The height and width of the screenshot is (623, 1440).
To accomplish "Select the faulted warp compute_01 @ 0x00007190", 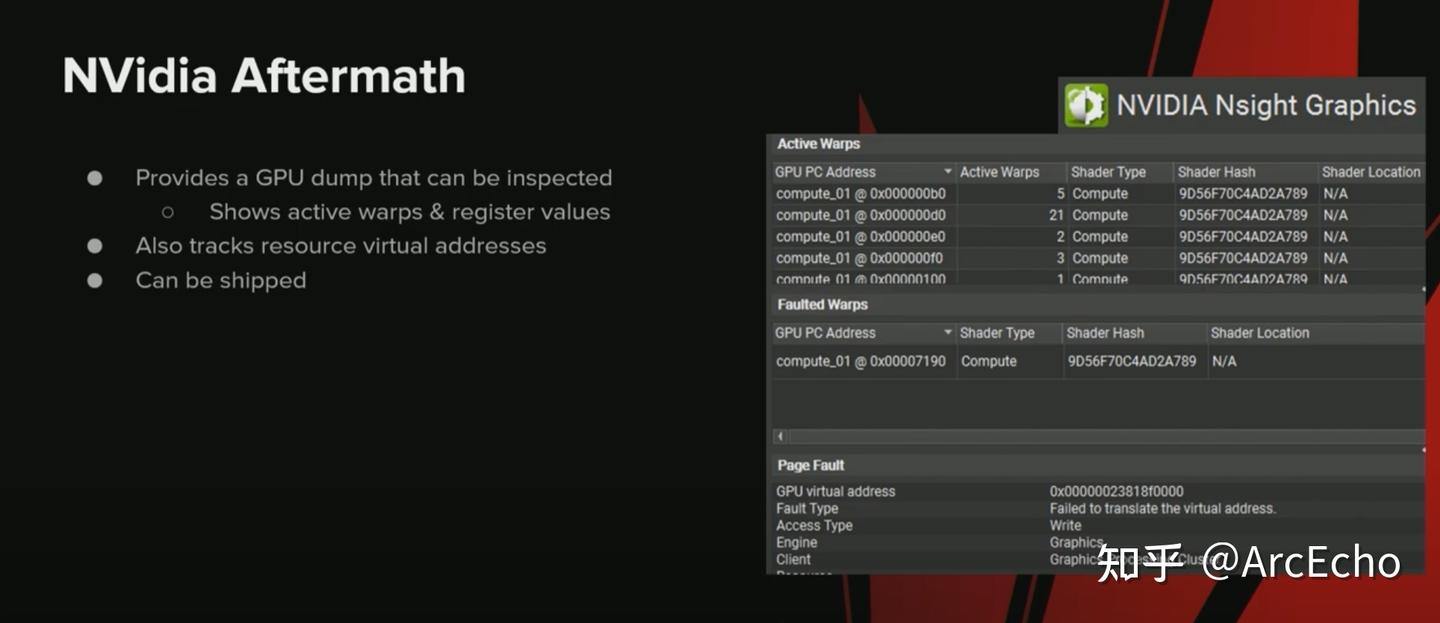I will click(x=861, y=361).
